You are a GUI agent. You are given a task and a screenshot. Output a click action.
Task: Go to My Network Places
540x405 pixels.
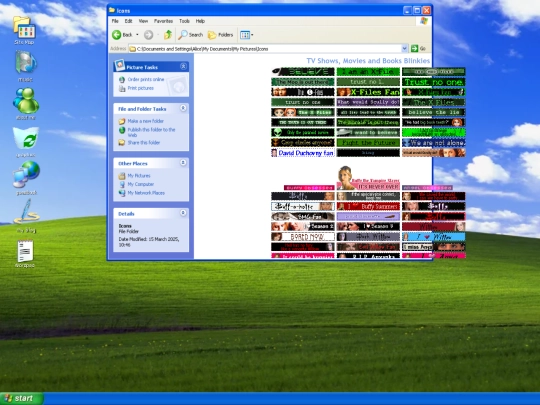[146, 193]
